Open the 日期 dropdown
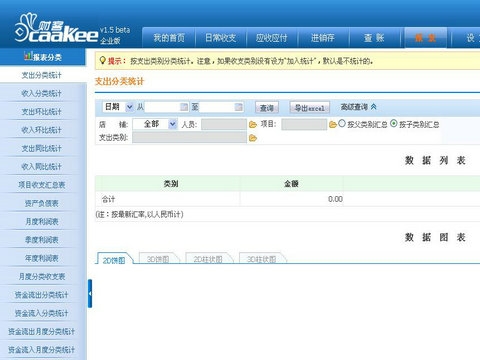Viewport: 480px width, 360px height. coord(118,107)
